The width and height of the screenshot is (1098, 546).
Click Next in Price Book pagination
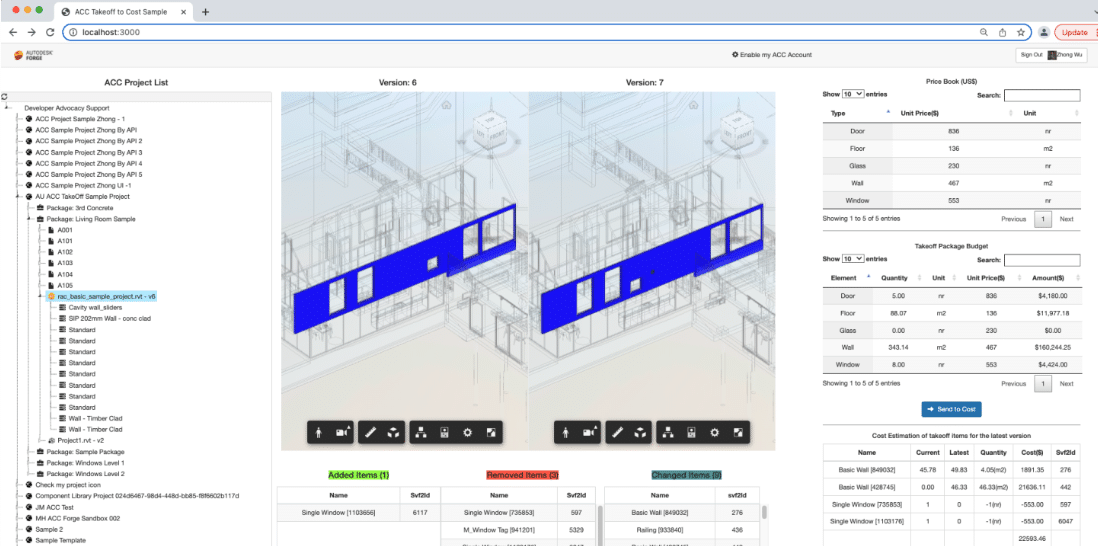click(1066, 219)
